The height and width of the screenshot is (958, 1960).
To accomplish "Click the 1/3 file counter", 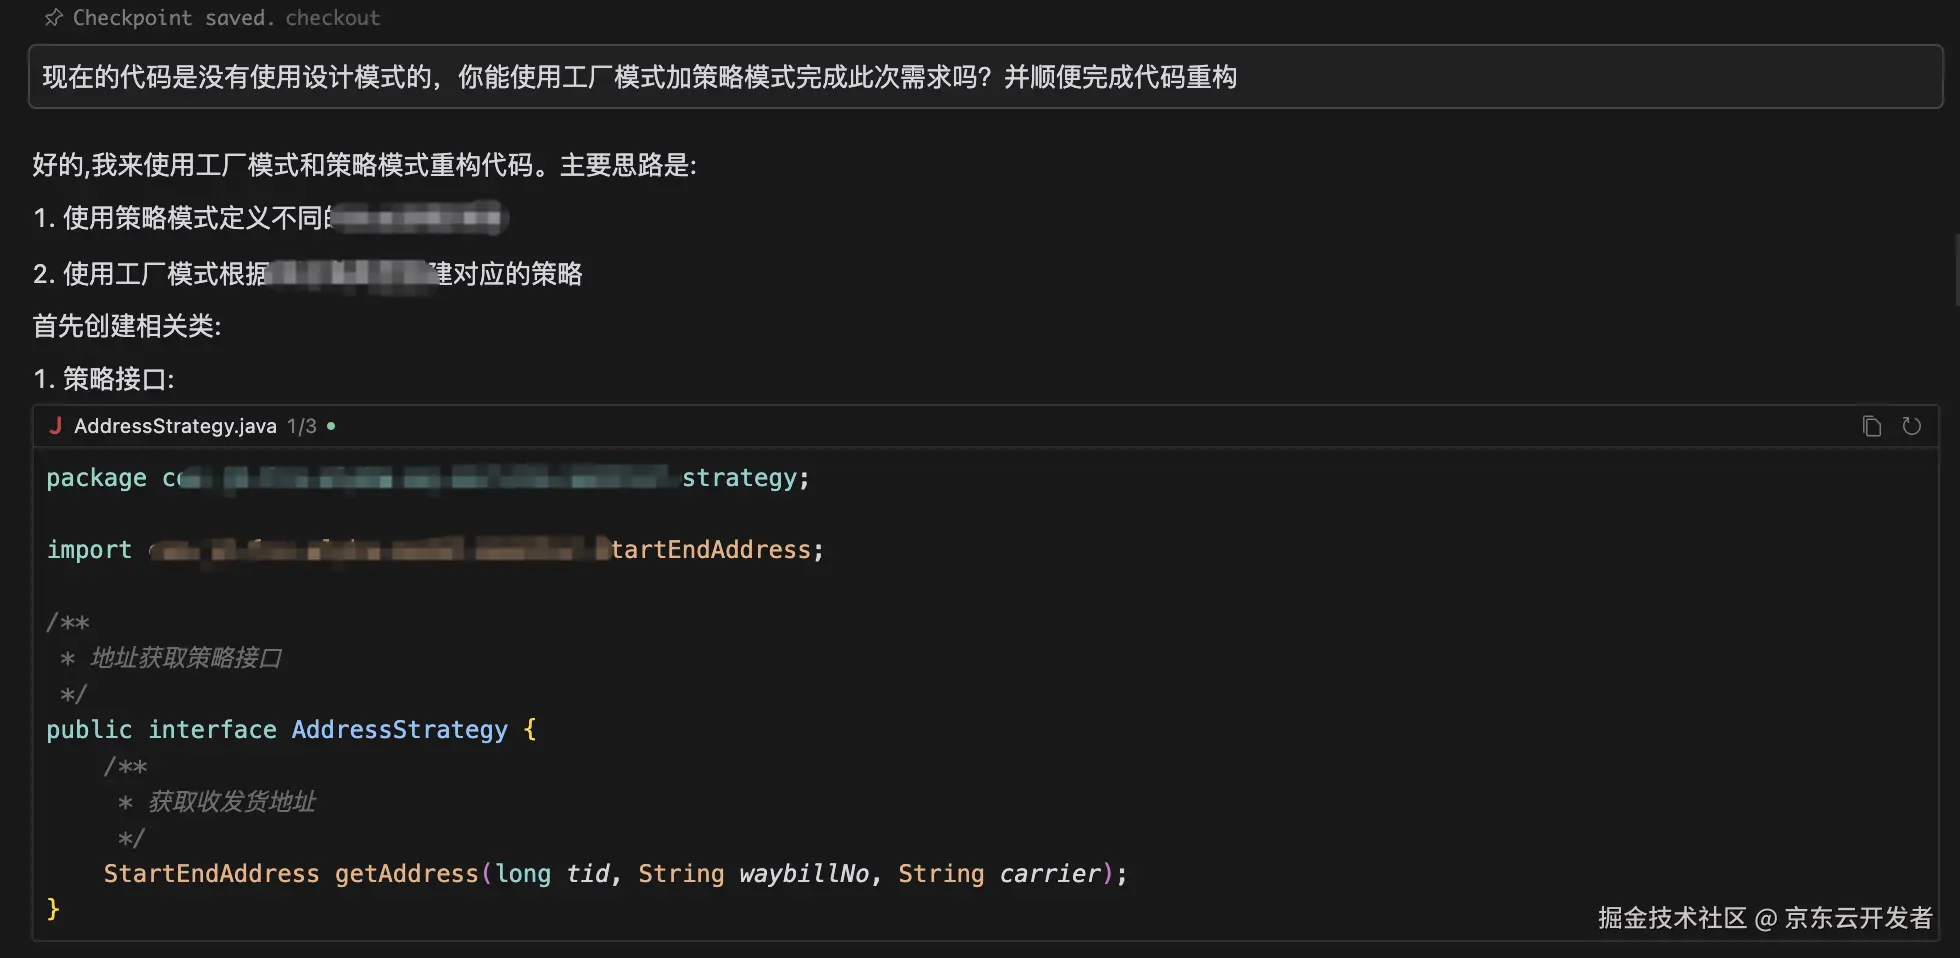I will [x=302, y=426].
